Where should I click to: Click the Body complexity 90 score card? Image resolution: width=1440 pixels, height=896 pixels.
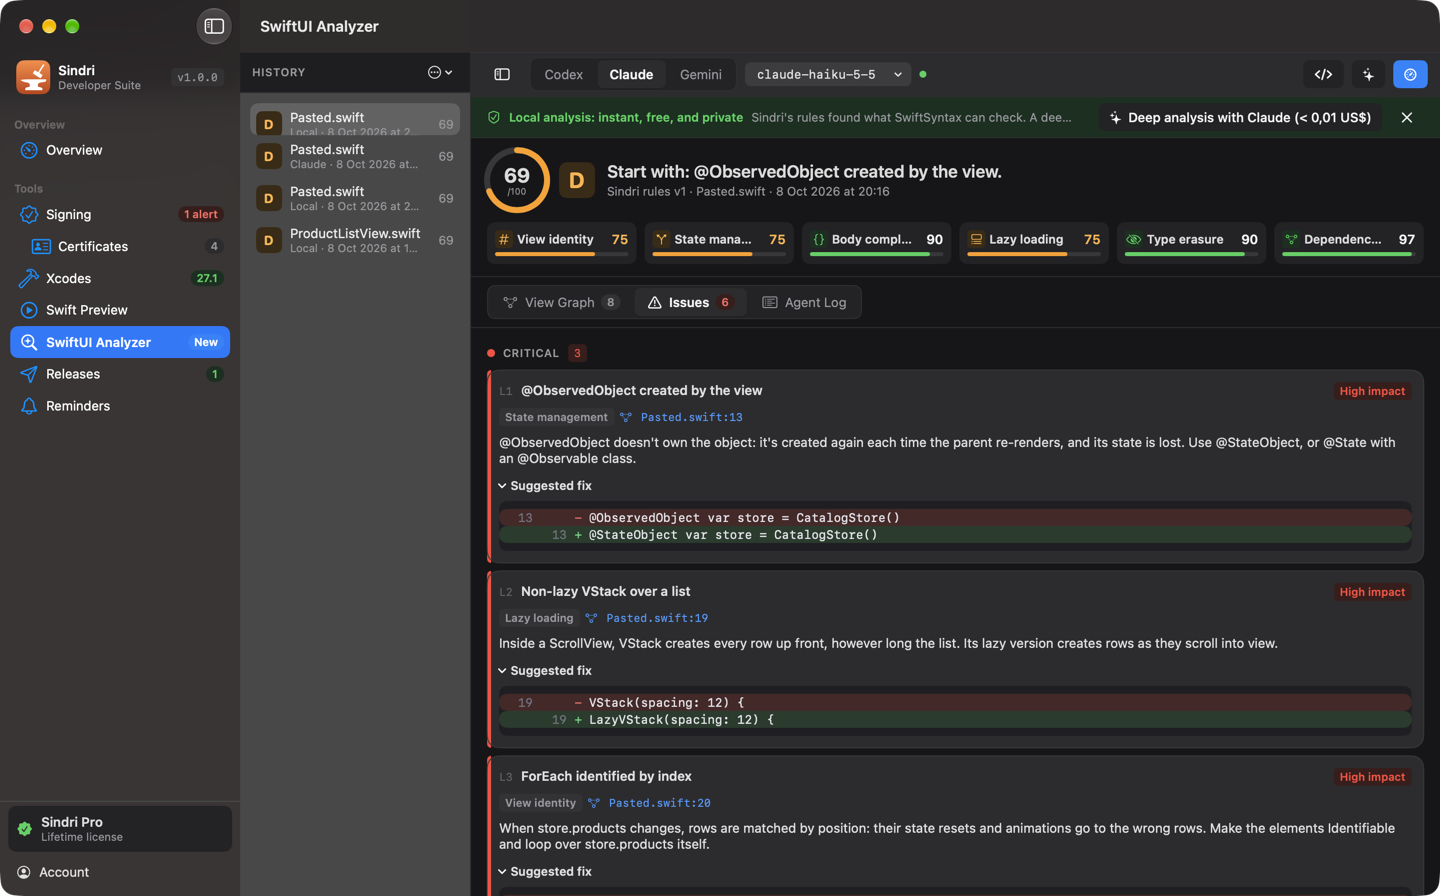point(877,243)
